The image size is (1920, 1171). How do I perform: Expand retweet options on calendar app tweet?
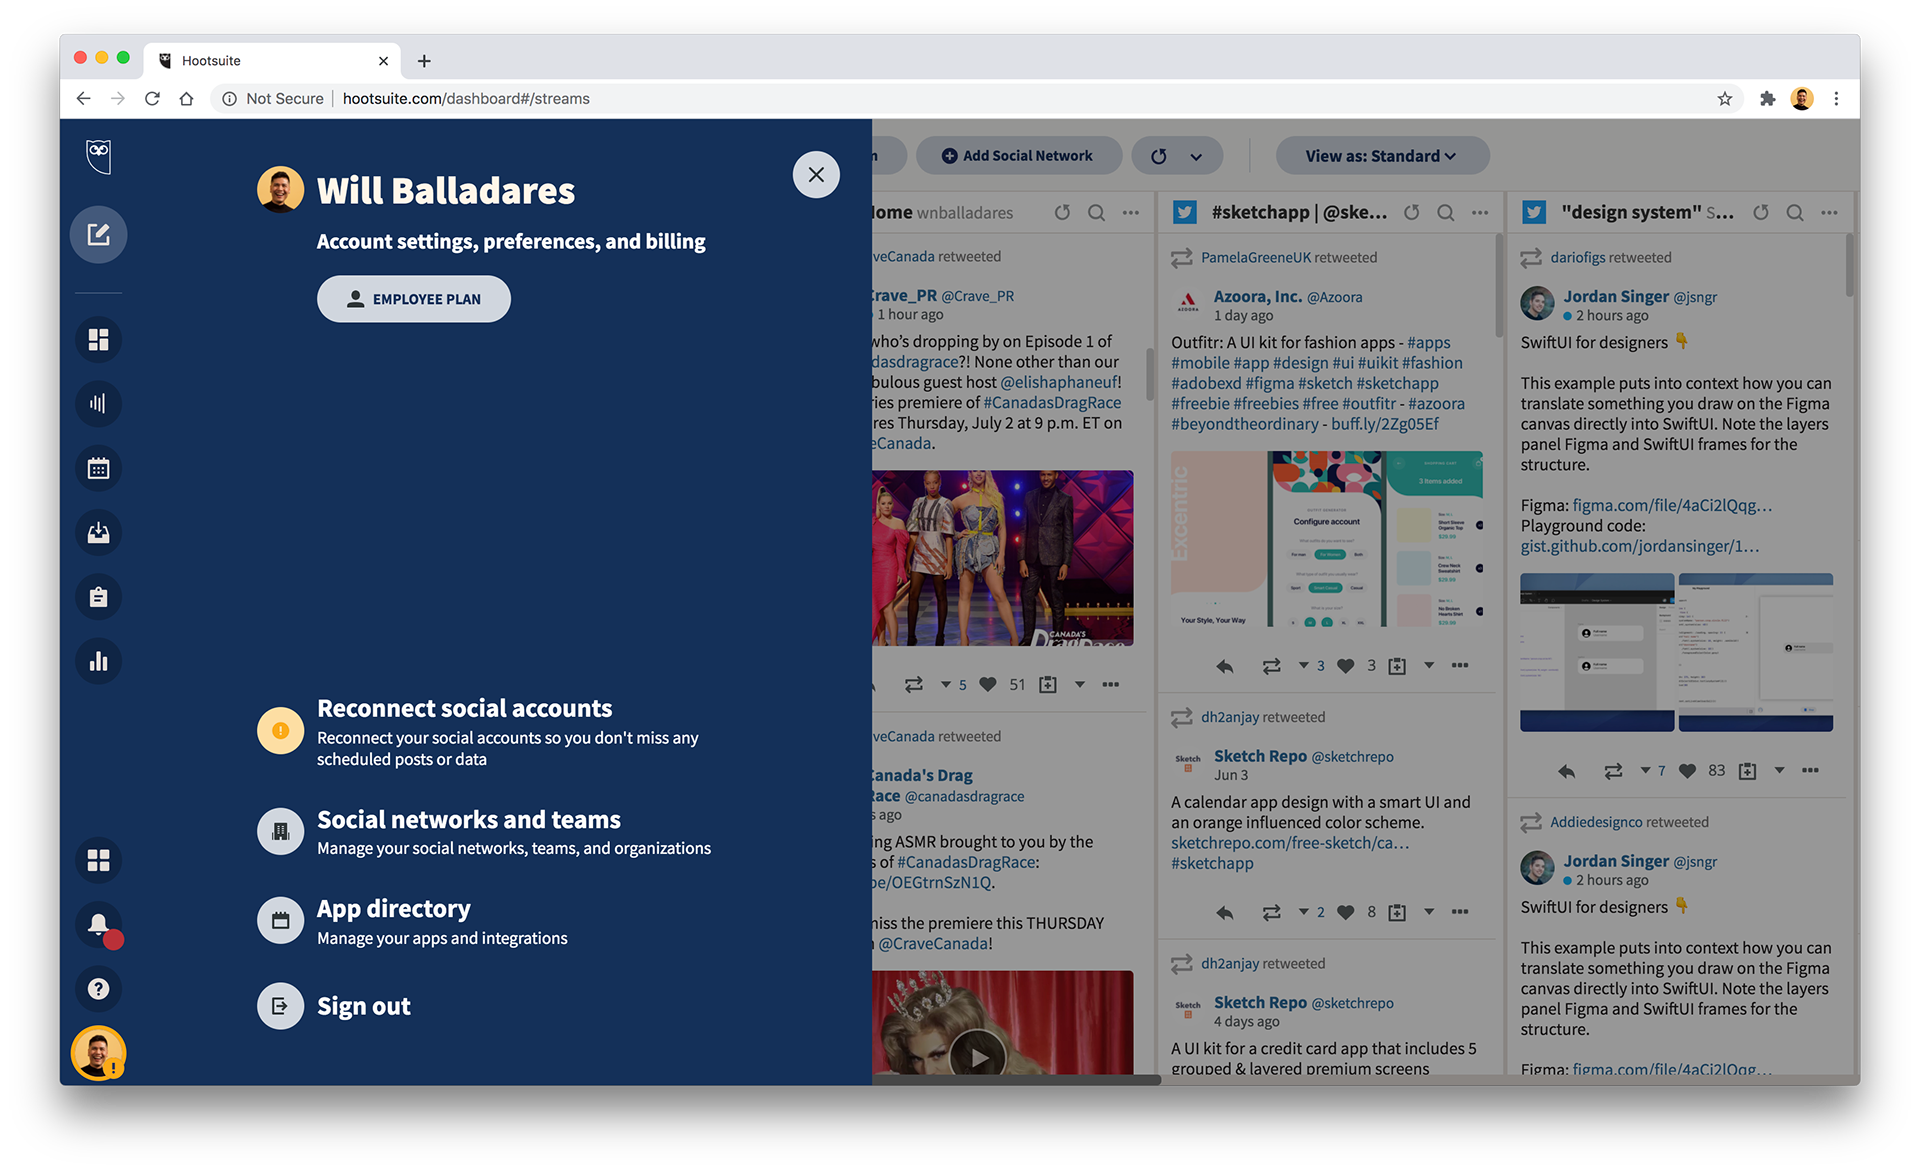click(x=1303, y=912)
